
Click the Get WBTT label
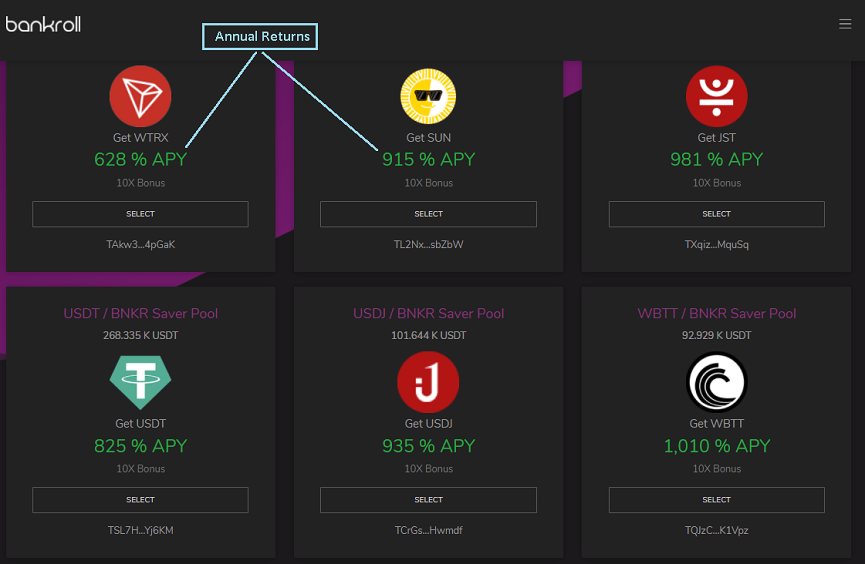[716, 424]
